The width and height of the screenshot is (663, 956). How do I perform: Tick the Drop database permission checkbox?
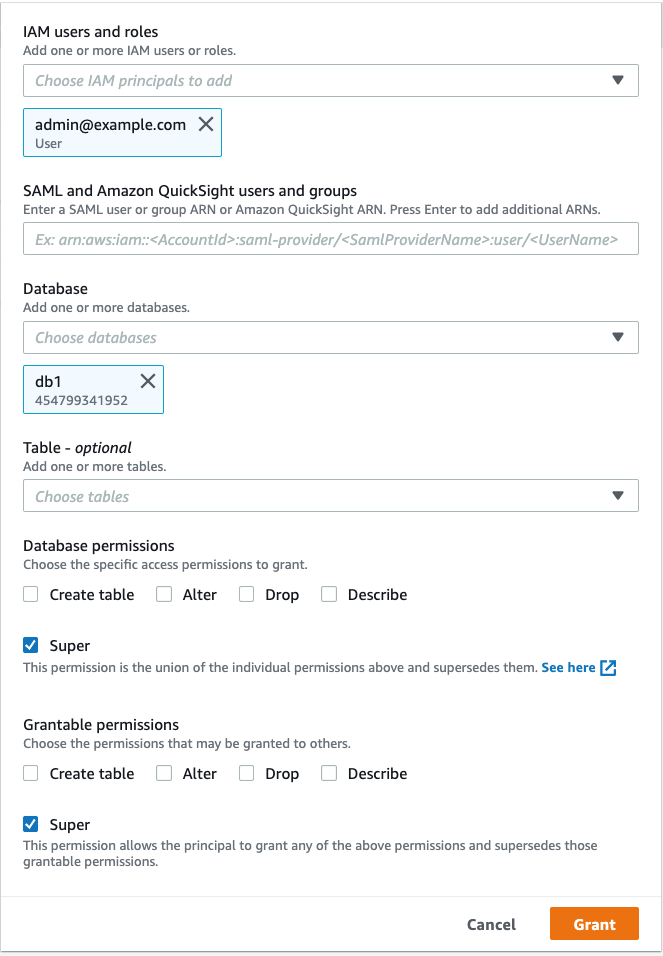point(247,595)
